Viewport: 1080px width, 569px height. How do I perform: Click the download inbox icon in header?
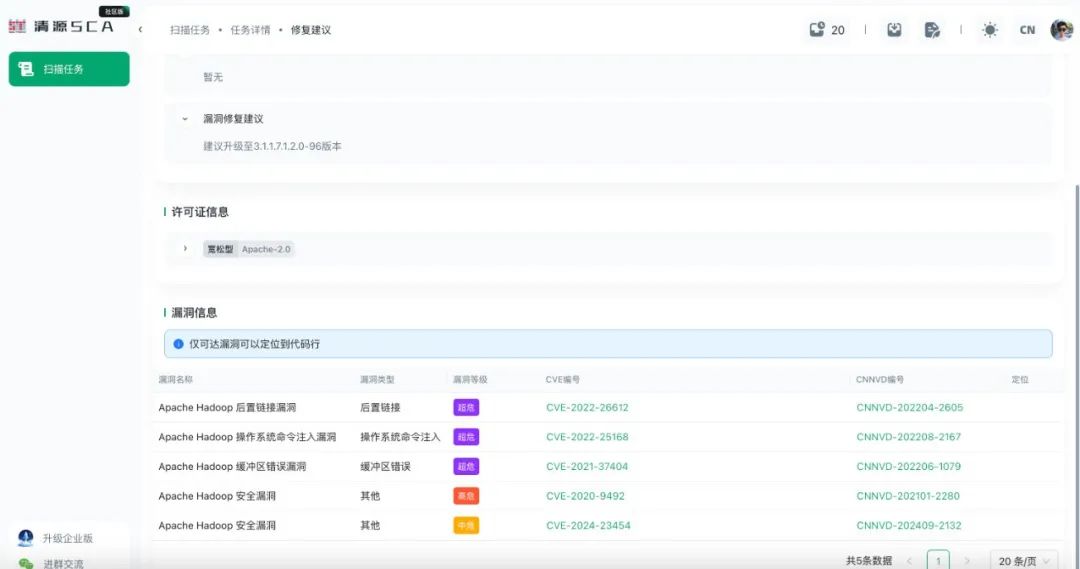coord(894,30)
